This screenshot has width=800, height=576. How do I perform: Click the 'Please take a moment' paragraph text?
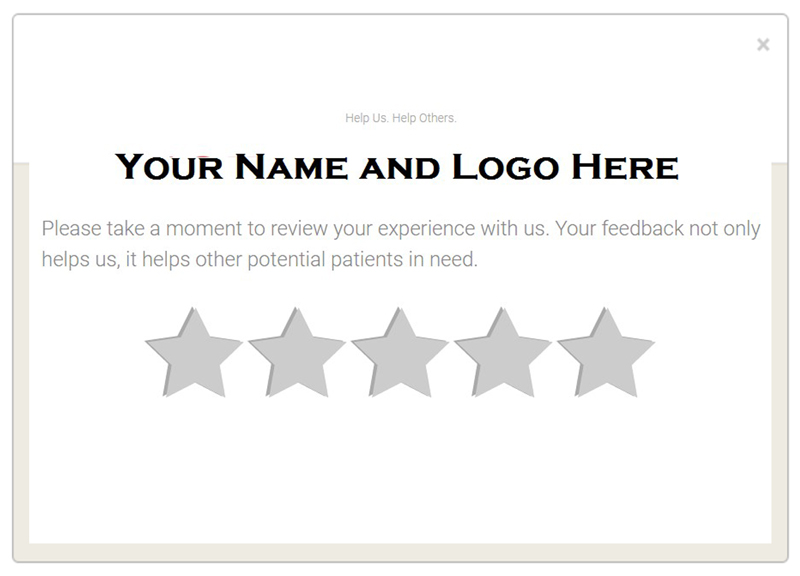pos(401,244)
